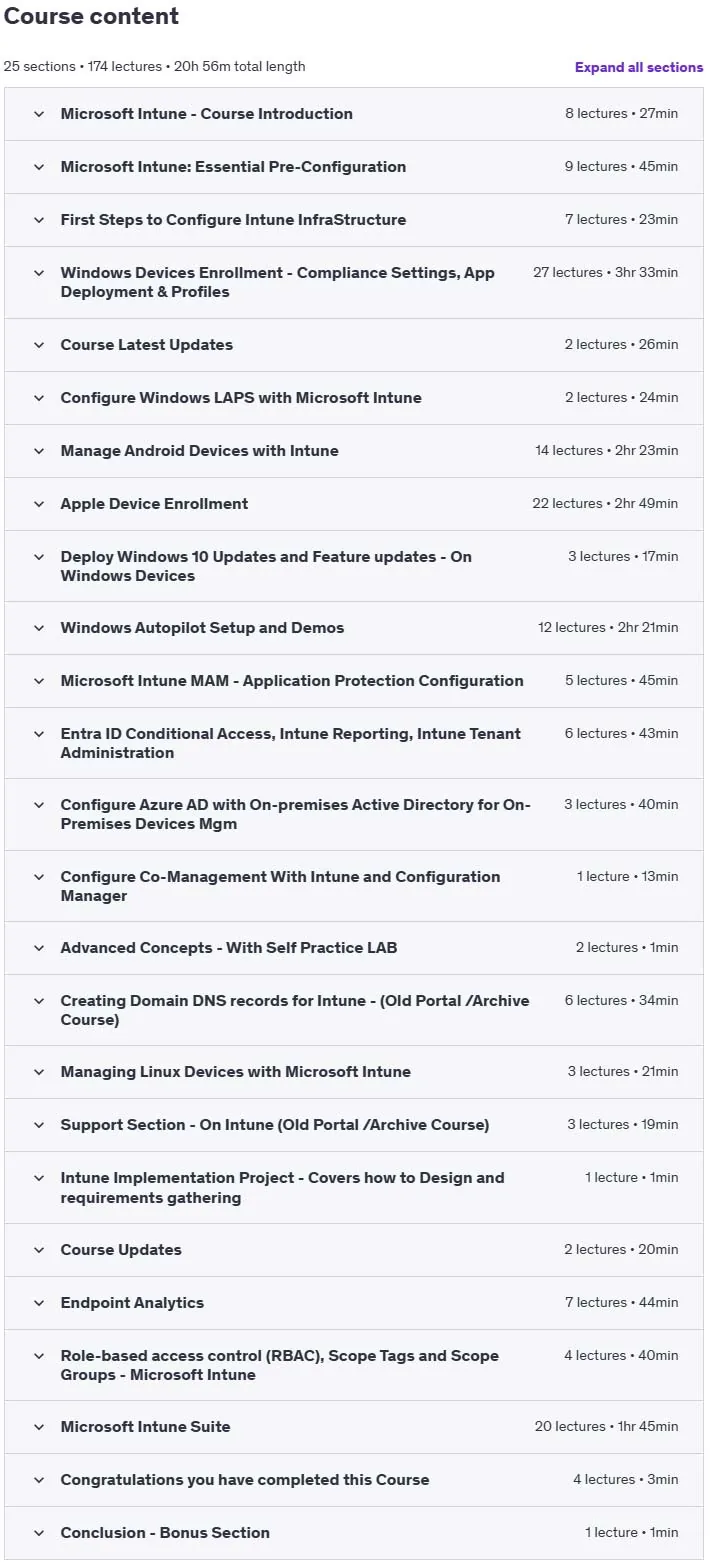Click 27 lectures duration on Windows Enrollment row

tap(605, 272)
